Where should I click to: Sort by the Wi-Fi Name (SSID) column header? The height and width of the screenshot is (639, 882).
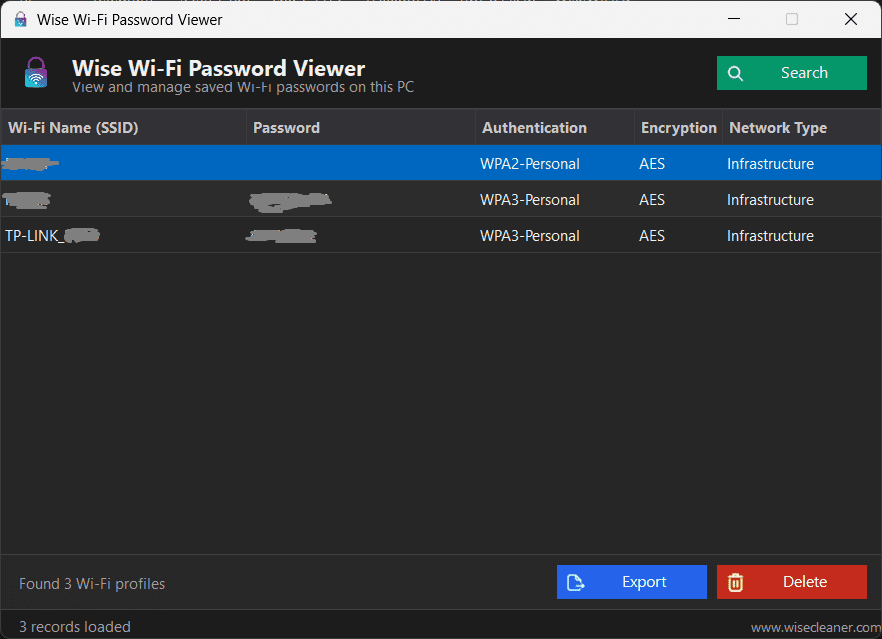pyautogui.click(x=73, y=128)
